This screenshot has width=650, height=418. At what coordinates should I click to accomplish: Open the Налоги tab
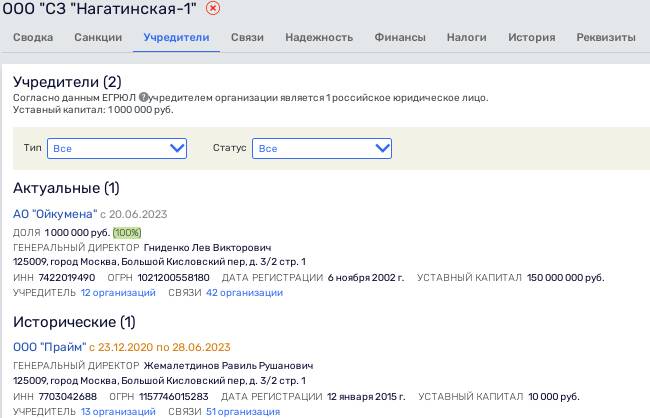(466, 37)
